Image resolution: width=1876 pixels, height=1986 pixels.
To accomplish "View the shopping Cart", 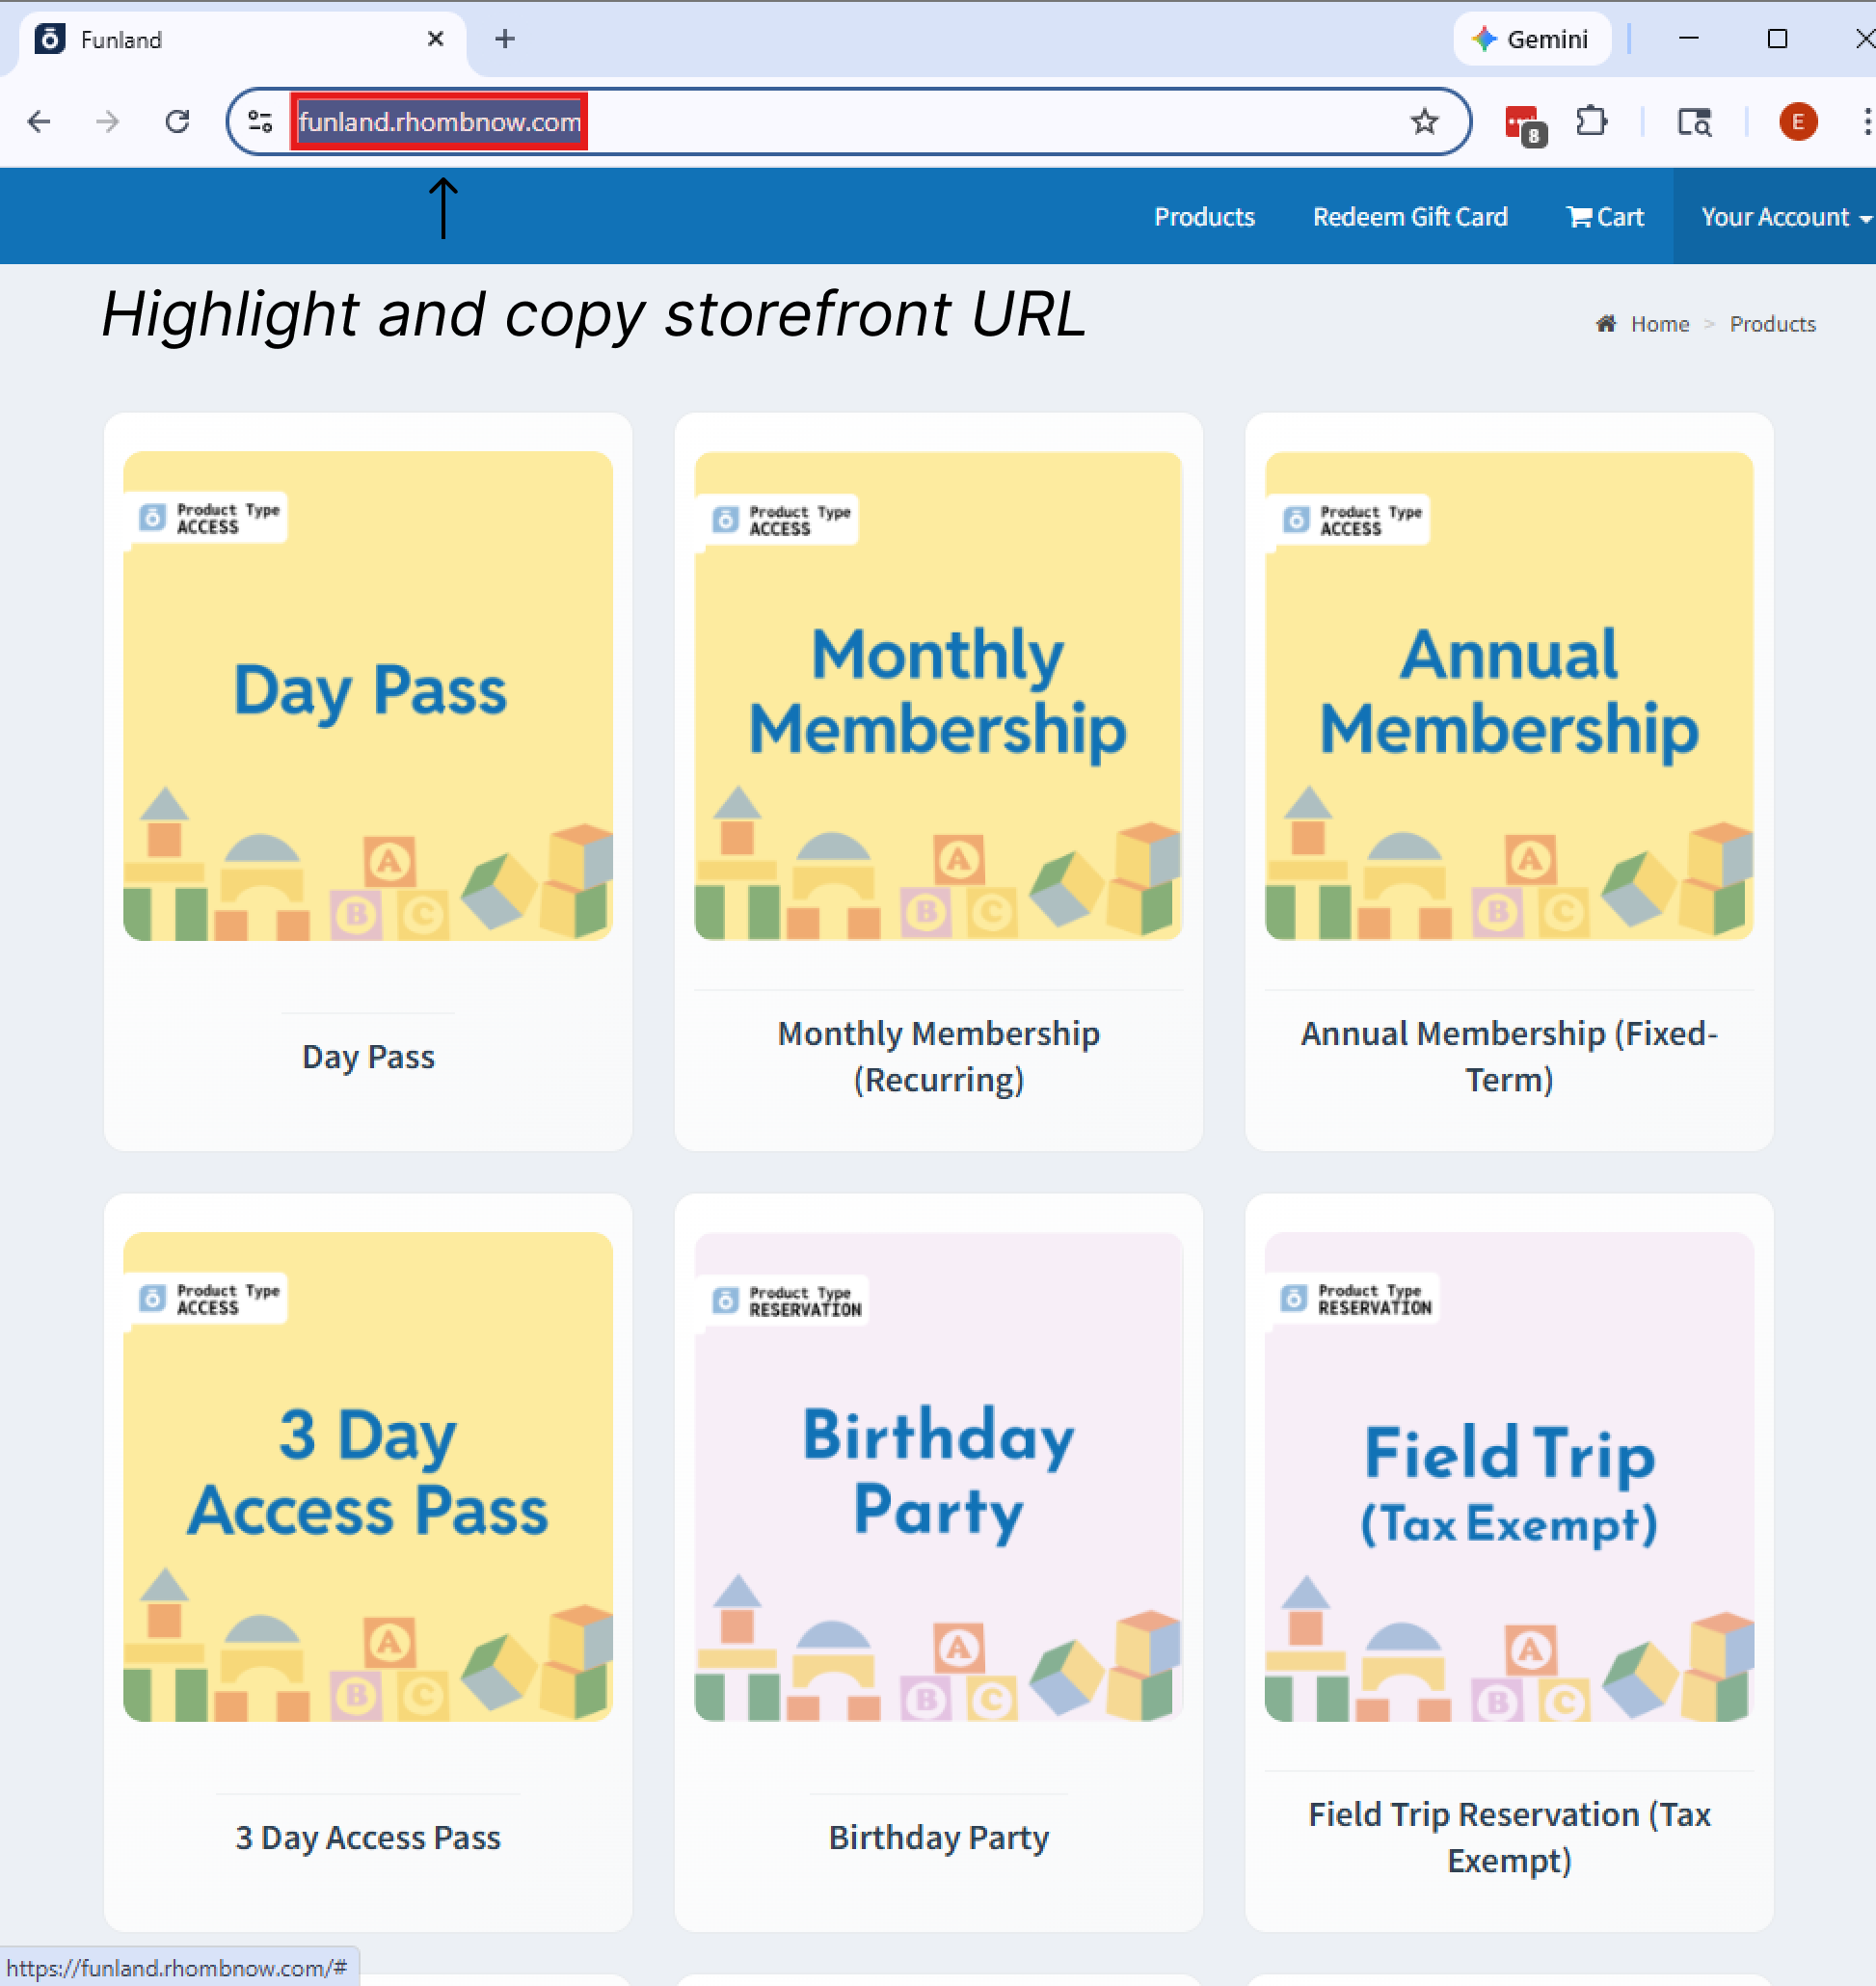I will point(1605,217).
